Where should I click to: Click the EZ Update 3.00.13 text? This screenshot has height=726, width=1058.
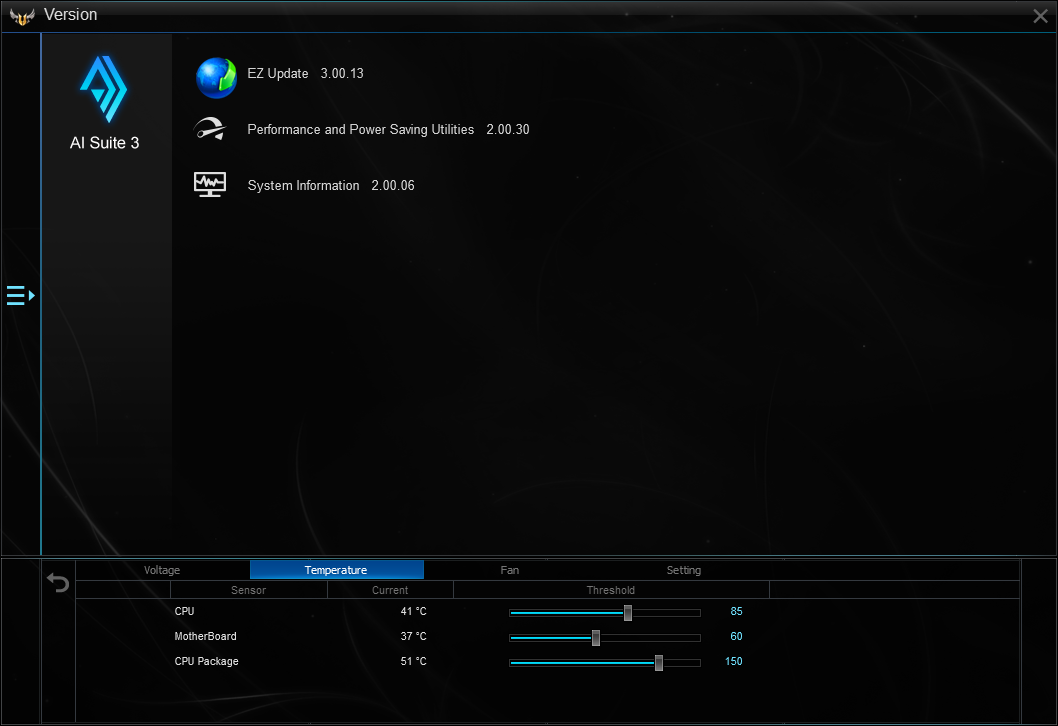pyautogui.click(x=305, y=74)
